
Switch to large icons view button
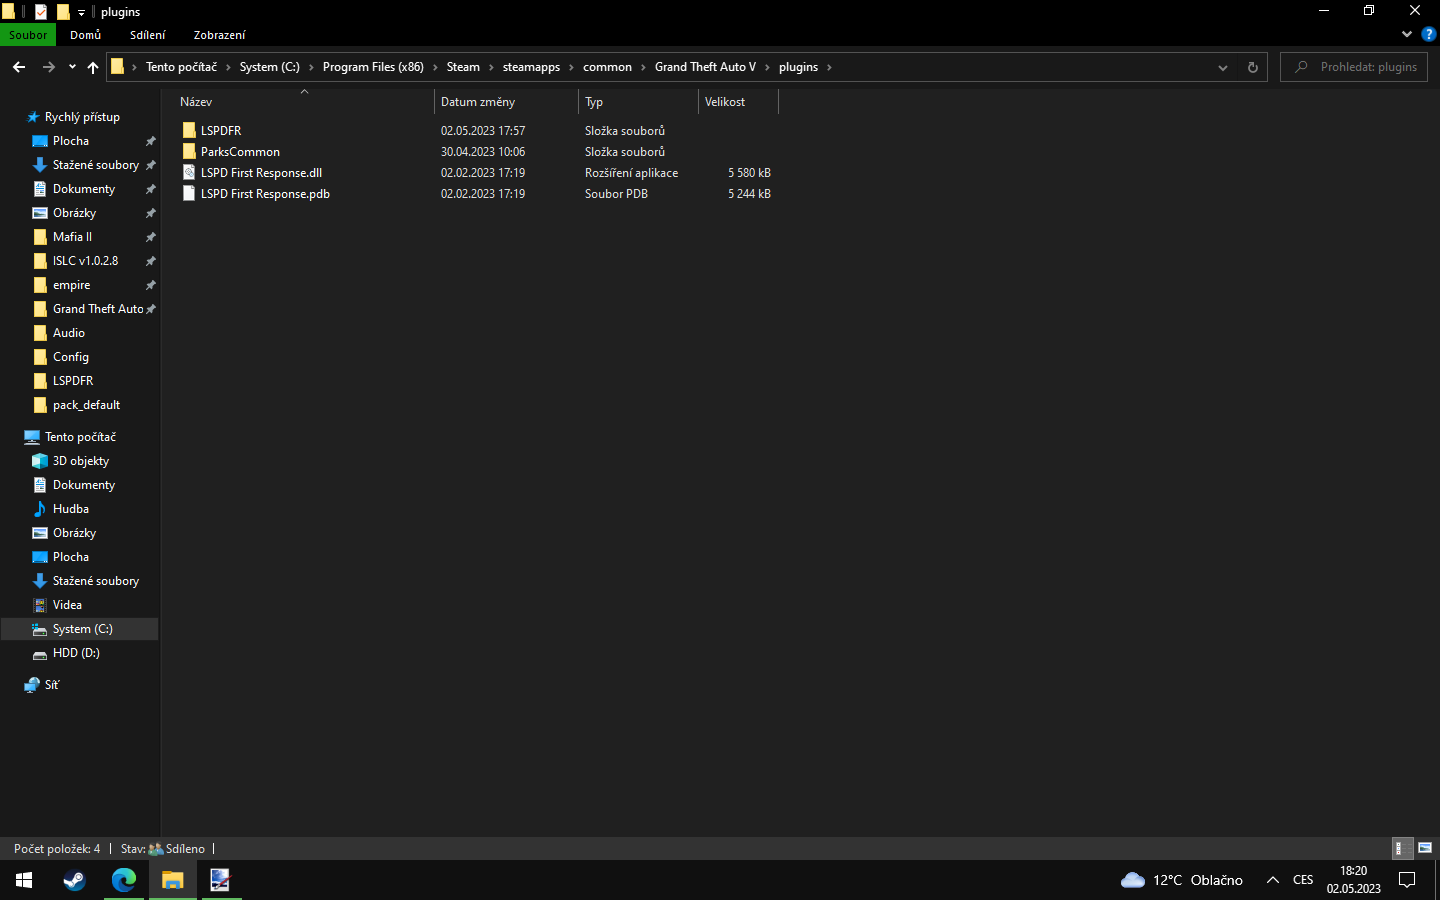point(1425,848)
